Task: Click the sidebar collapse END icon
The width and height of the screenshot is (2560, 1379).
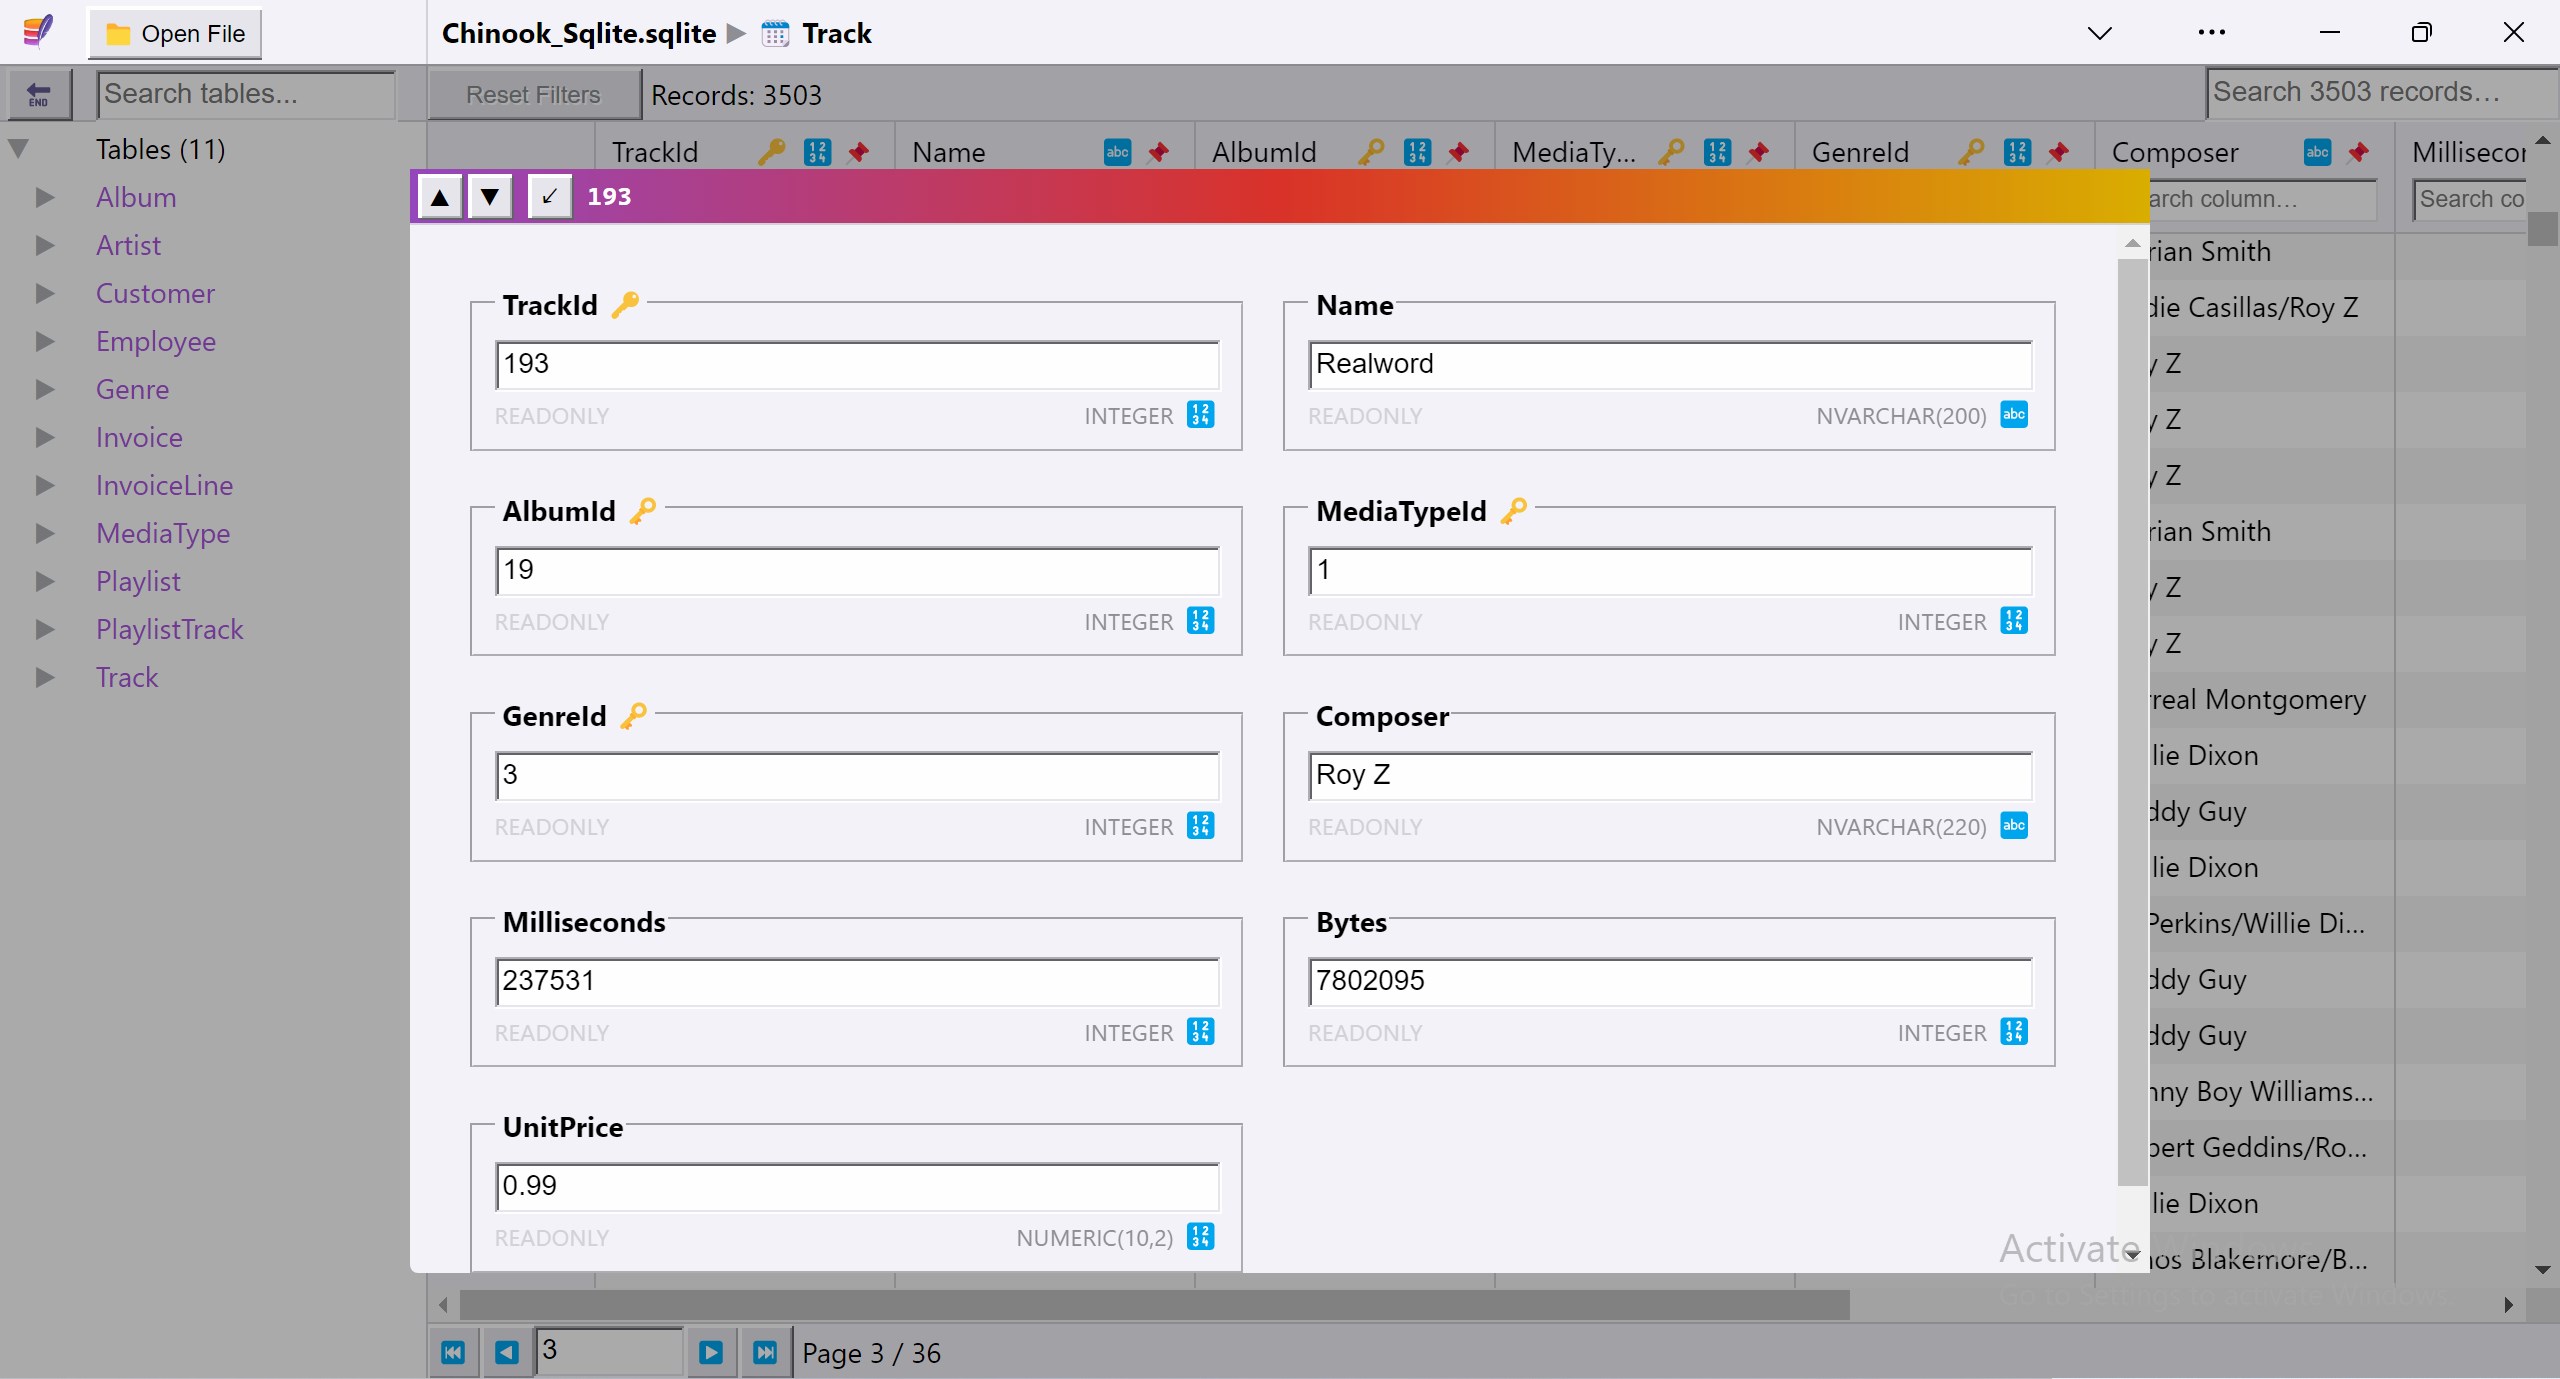Action: [x=39, y=95]
